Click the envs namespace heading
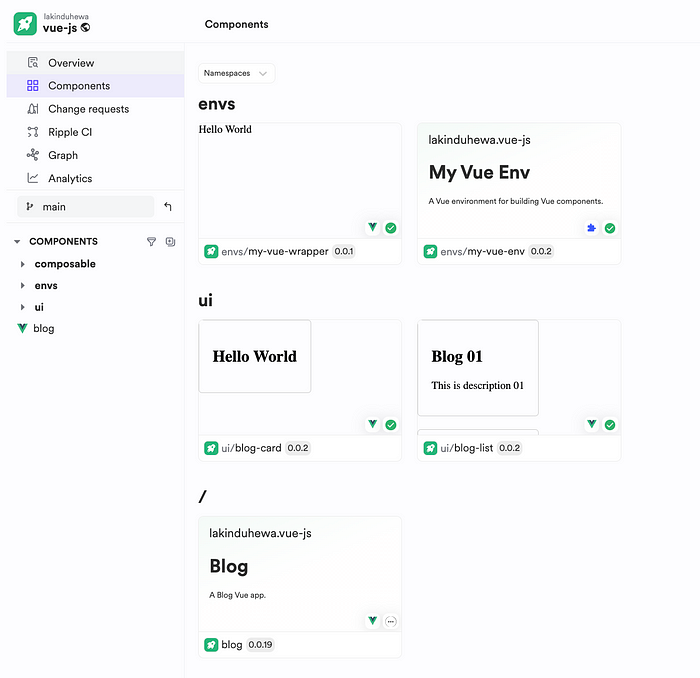Screen dimensions: 700x678 217,104
